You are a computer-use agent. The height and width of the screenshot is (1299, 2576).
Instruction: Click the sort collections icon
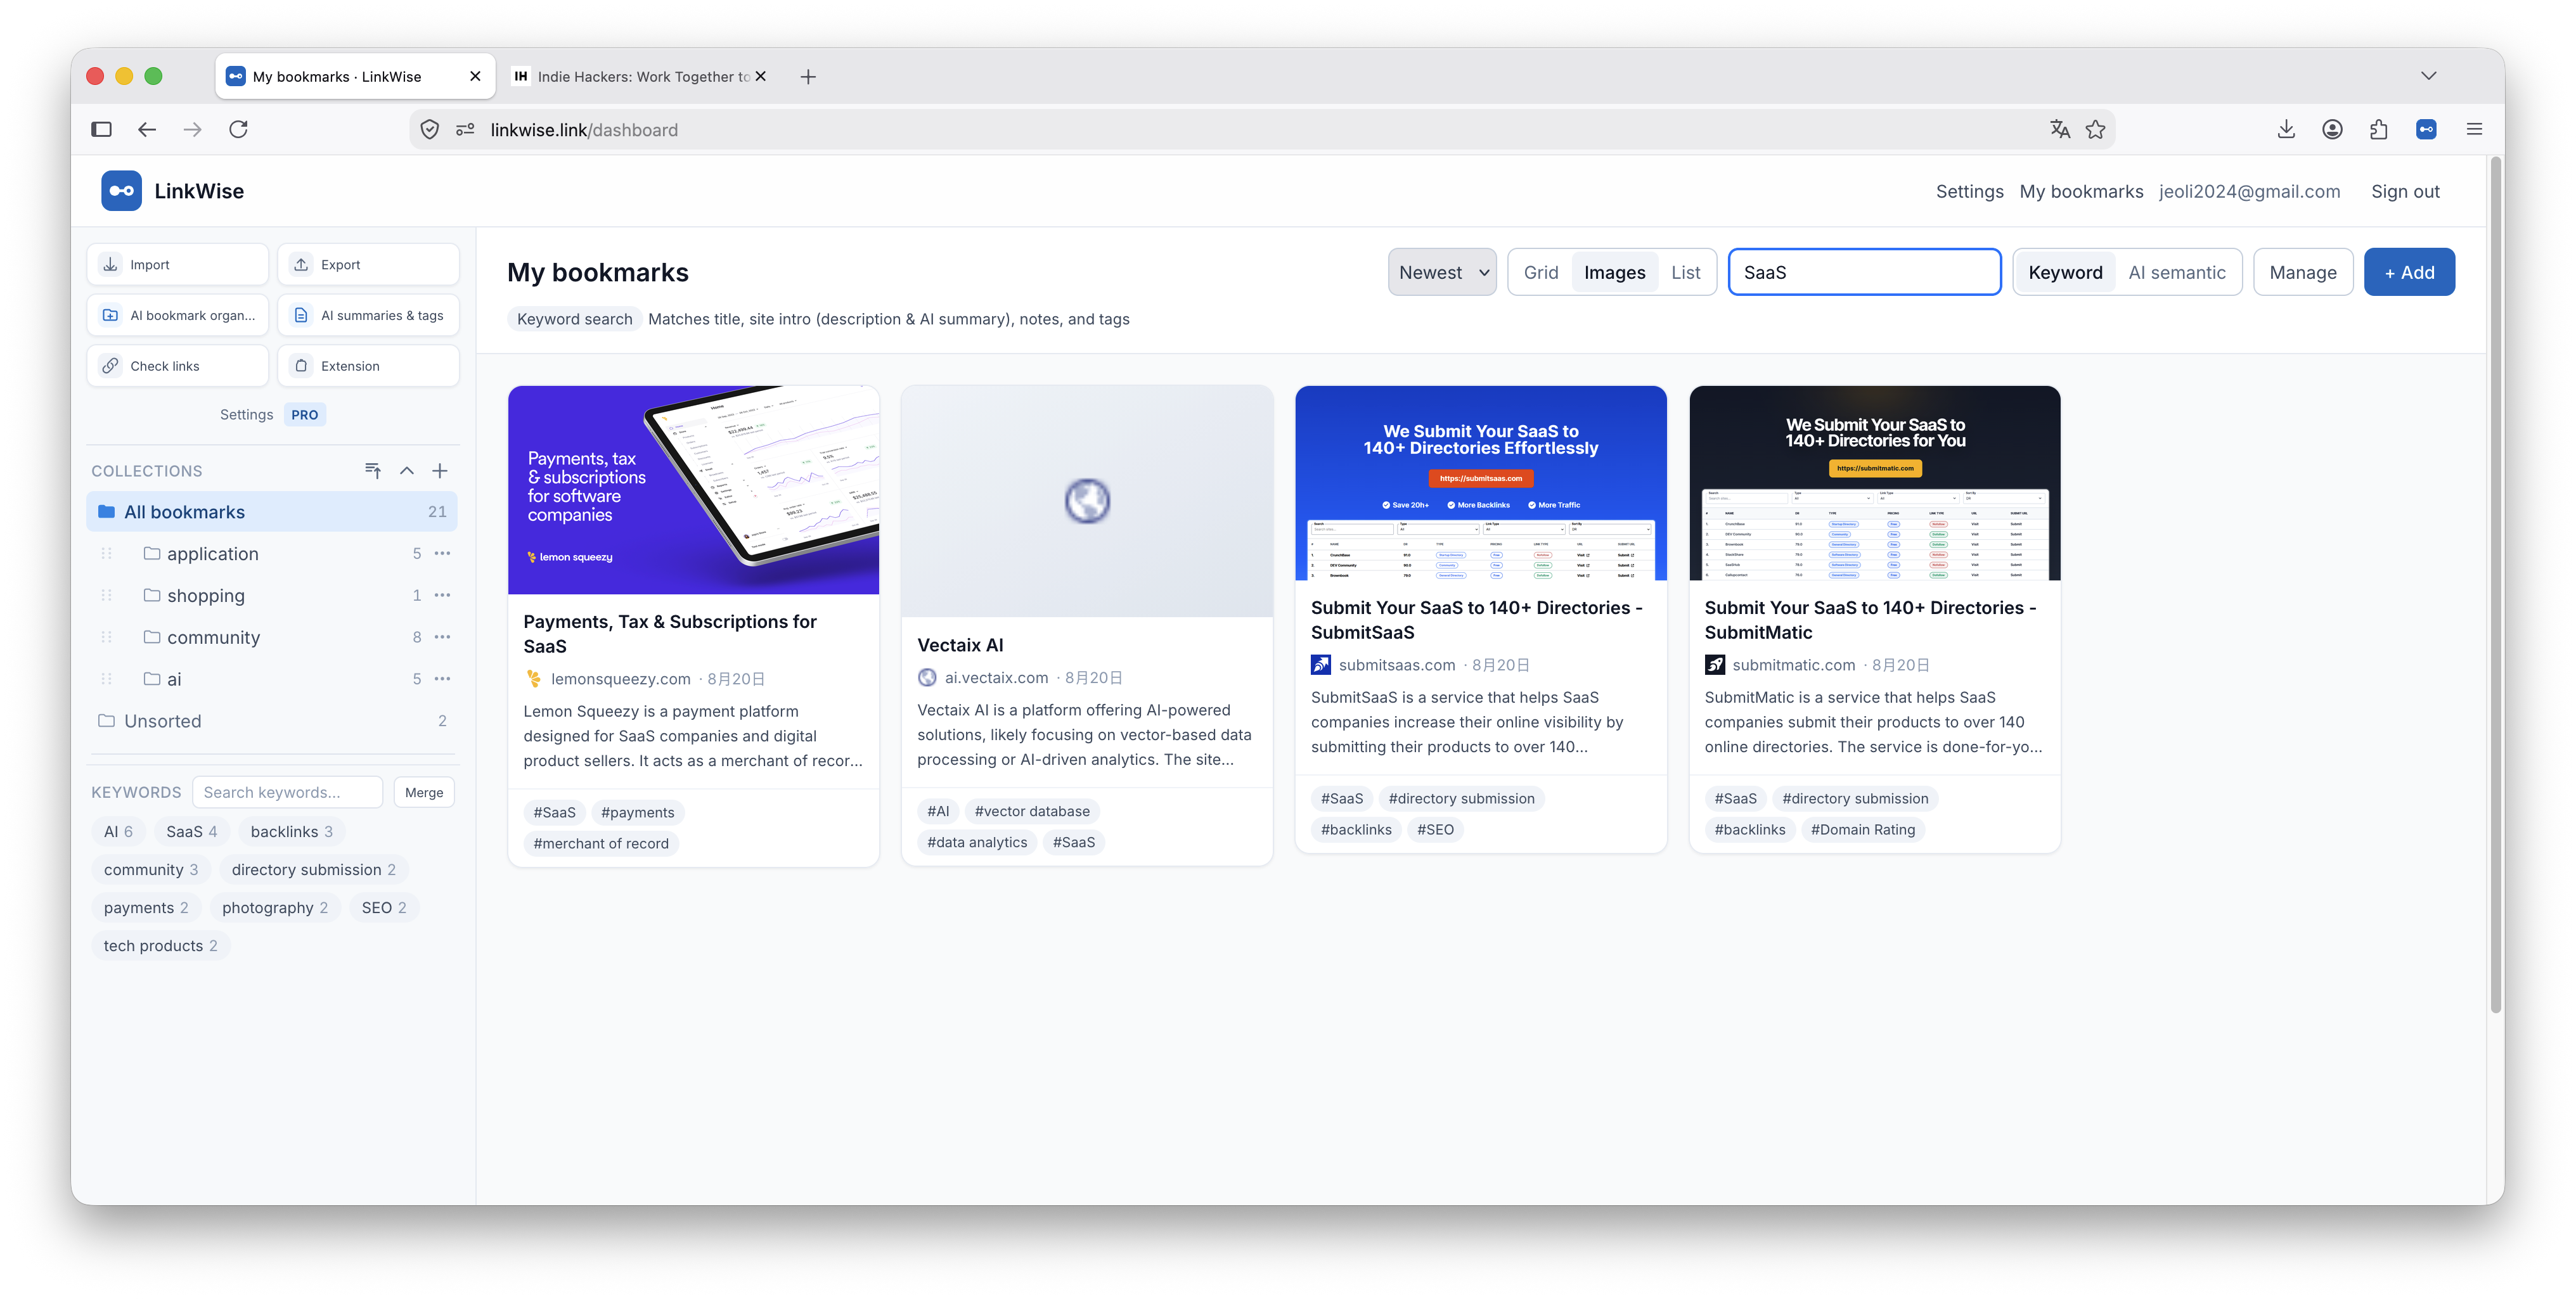(373, 471)
